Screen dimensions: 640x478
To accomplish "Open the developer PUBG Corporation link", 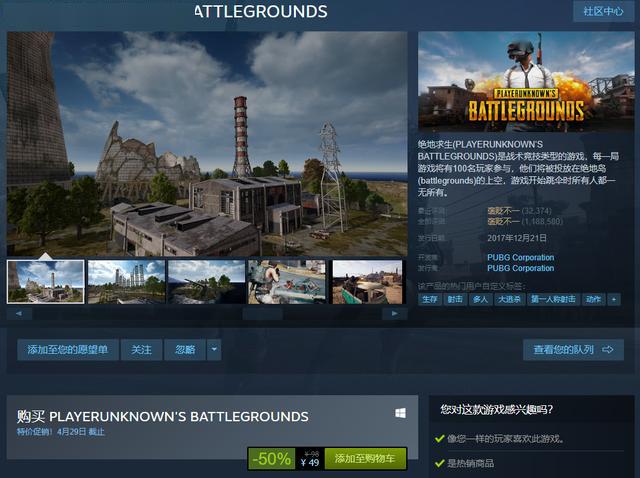I will pyautogui.click(x=520, y=258).
